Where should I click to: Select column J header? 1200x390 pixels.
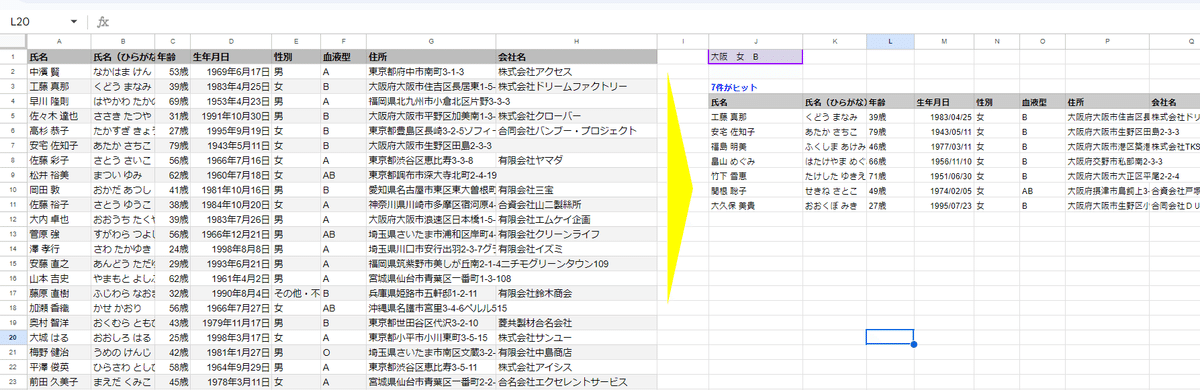click(754, 41)
